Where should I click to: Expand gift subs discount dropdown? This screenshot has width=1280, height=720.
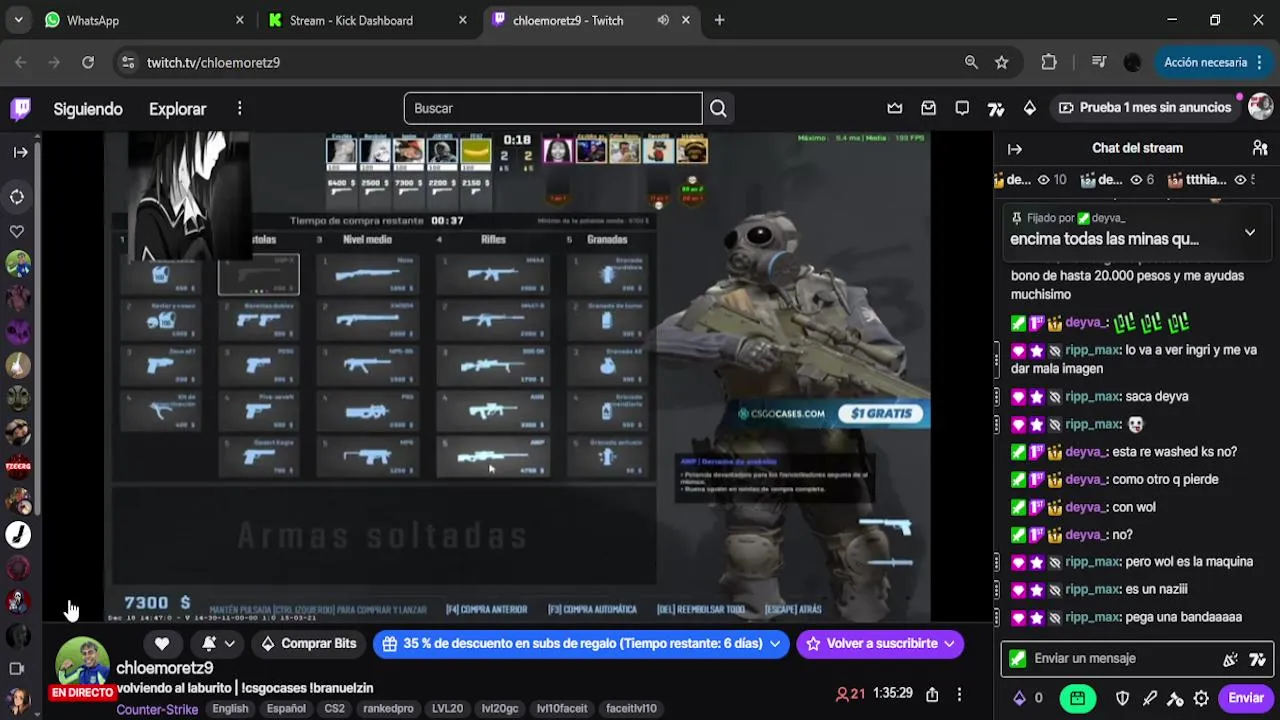pos(775,644)
